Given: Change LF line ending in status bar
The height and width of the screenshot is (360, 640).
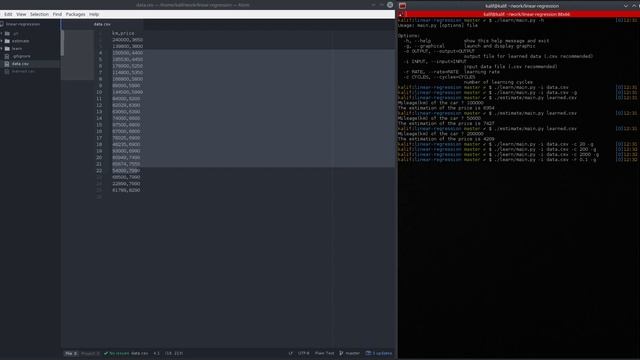Looking at the screenshot, I should [x=291, y=353].
